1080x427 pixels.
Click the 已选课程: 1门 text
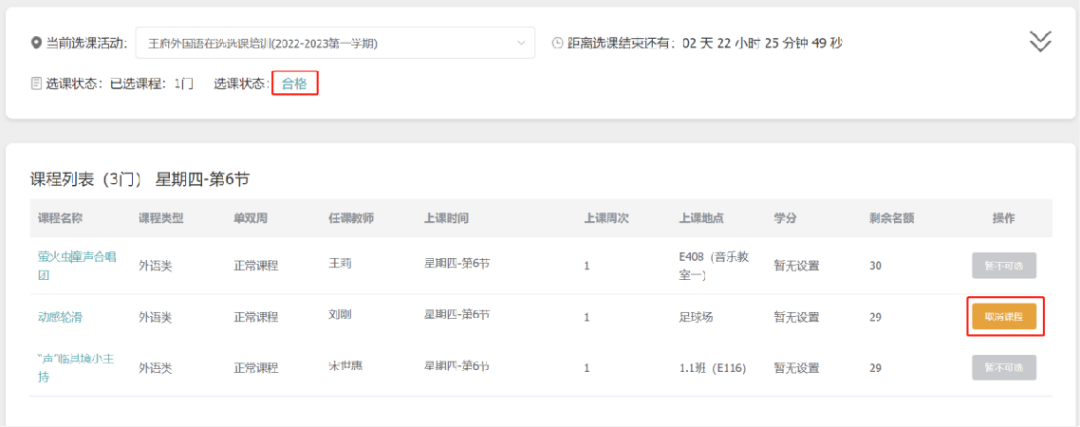click(x=152, y=84)
